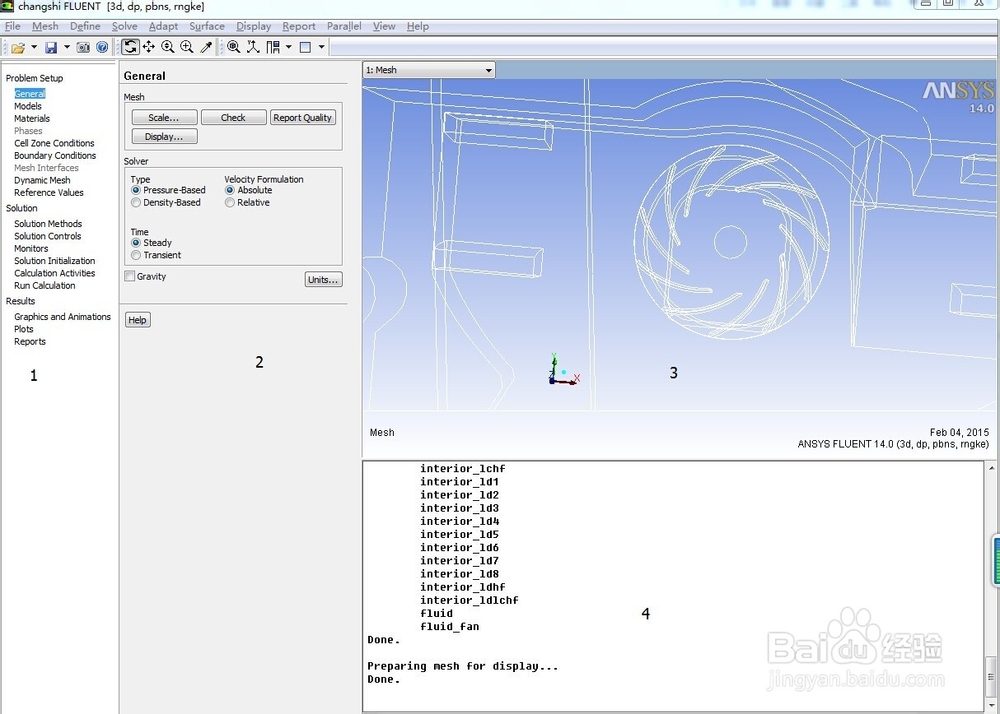Screen dimensions: 1000x714
Task: Open the dropdown arrow beside the folder icon
Action: [34, 47]
